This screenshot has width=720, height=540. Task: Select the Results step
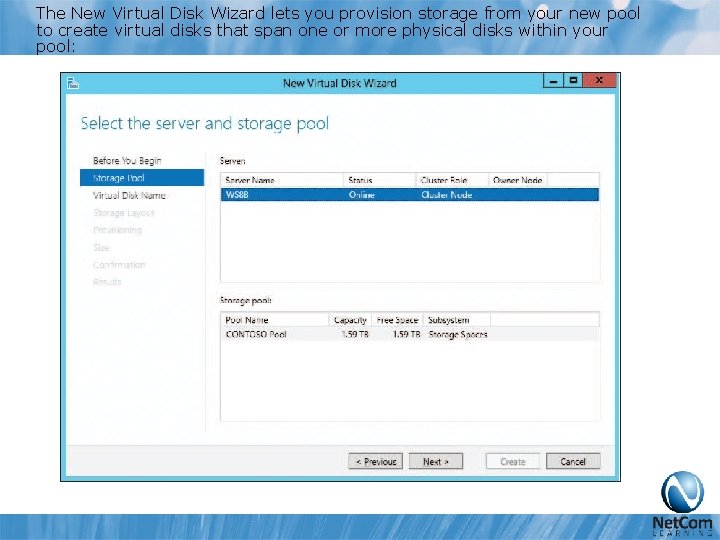click(x=107, y=282)
